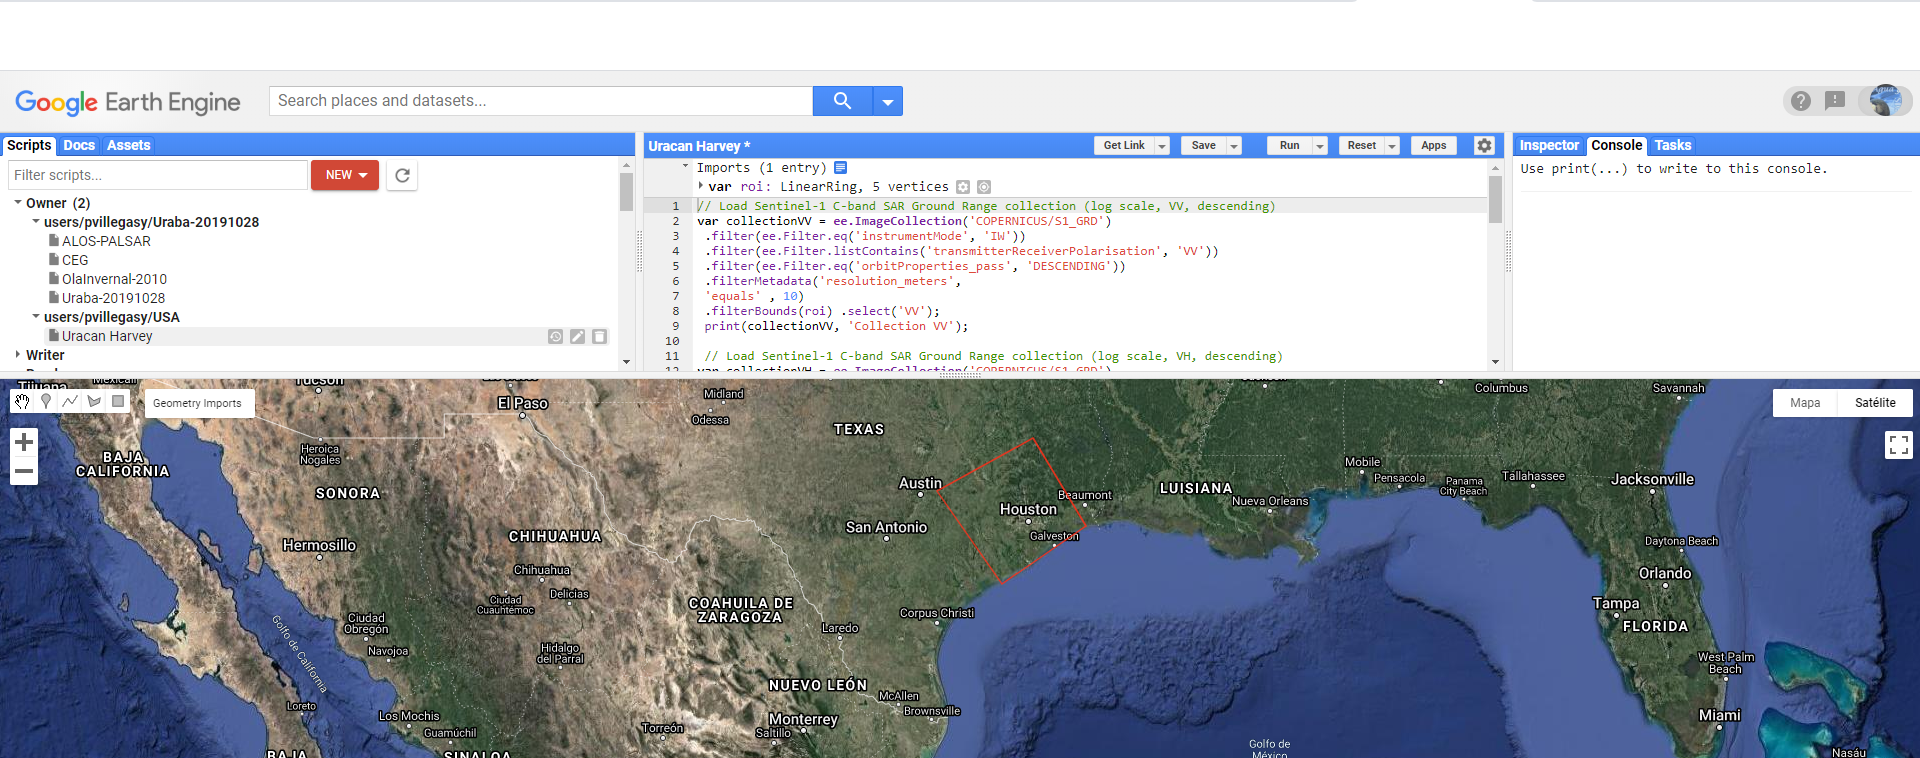Open the help question mark menu
Viewport: 1920px width, 758px height.
[1801, 101]
